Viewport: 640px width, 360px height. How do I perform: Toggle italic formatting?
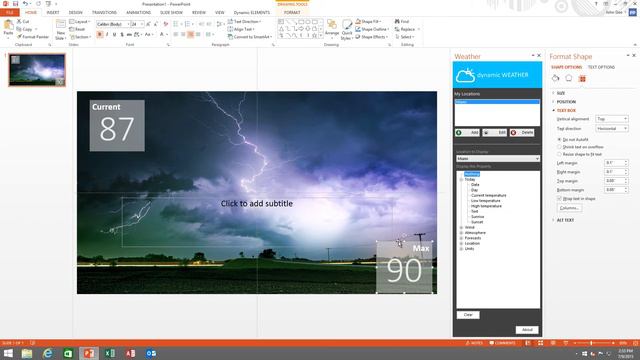coord(107,35)
